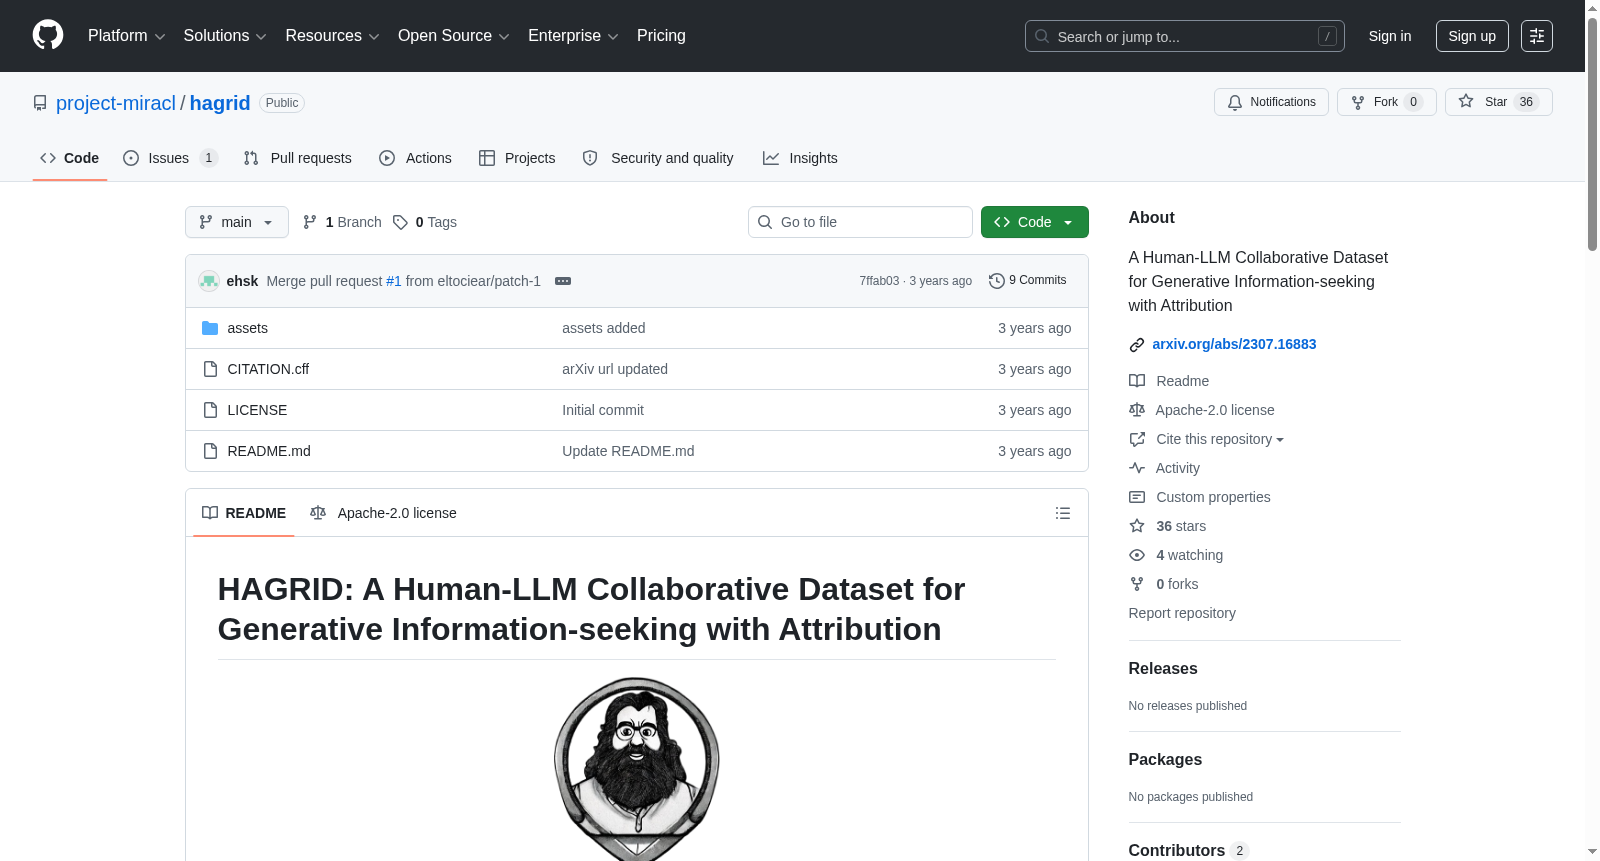The width and height of the screenshot is (1600, 861).
Task: Open the 9 Commits history link
Action: coord(1028,281)
